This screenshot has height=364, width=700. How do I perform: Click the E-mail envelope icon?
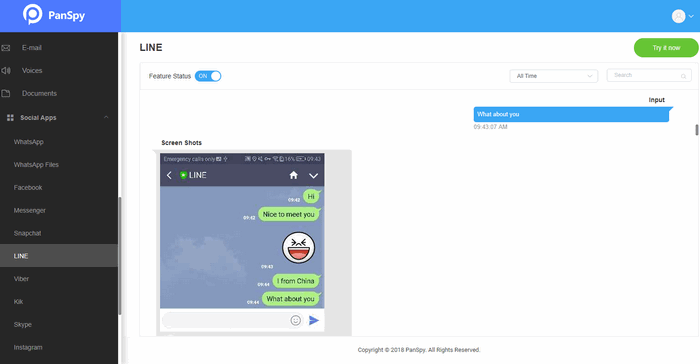[x=6, y=48]
